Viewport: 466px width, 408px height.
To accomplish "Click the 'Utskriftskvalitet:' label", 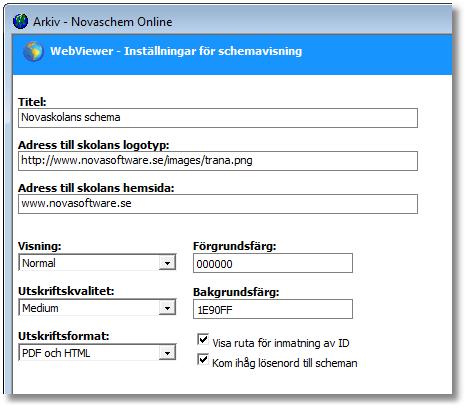I will pos(66,291).
